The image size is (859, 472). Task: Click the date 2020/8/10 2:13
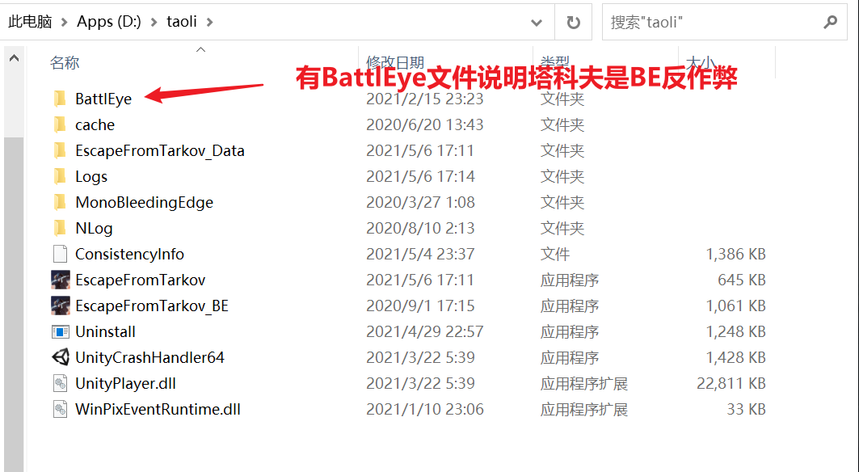point(420,228)
